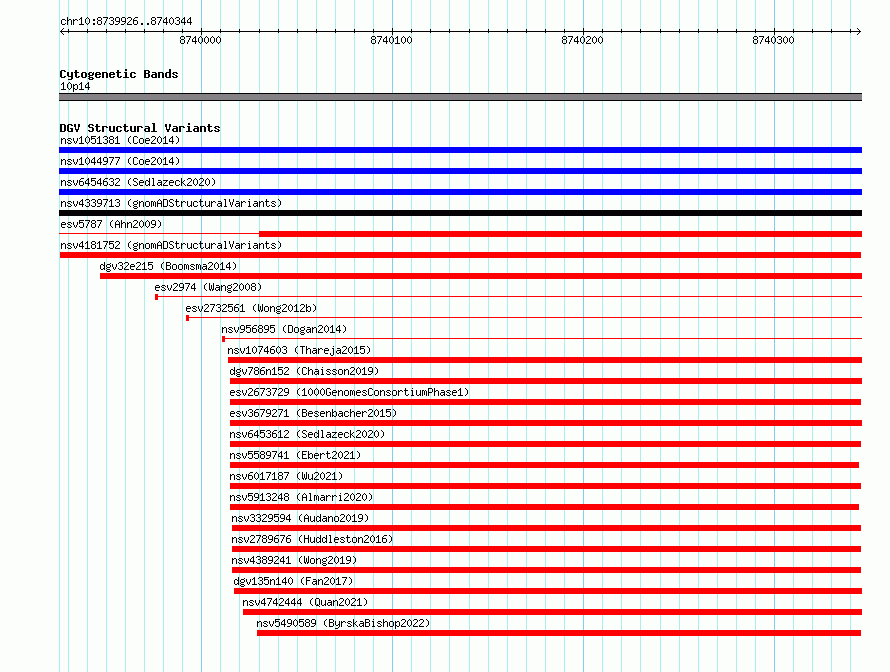The height and width of the screenshot is (672, 890).
Task: Select the 10p14 band label
Action: tap(75, 86)
